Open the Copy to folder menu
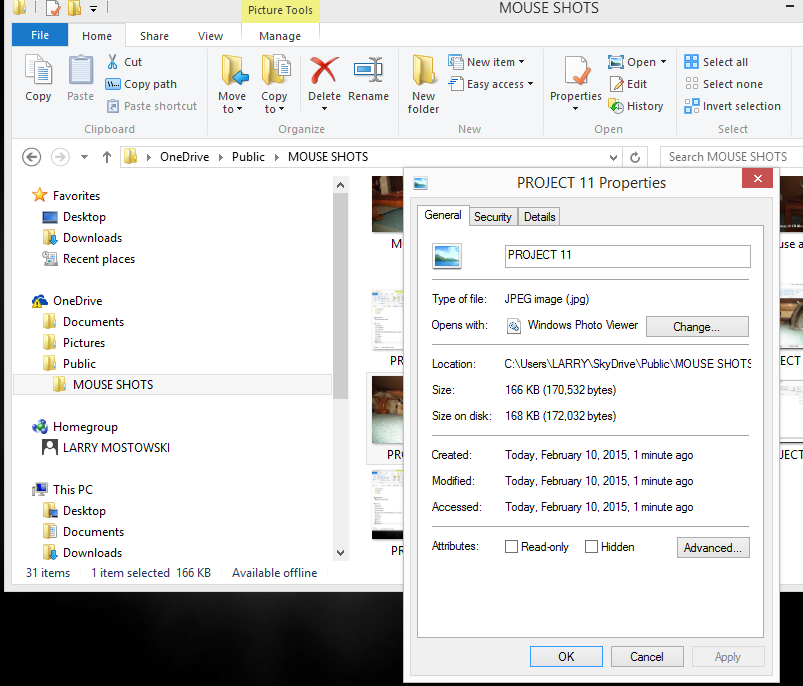803x686 pixels. [x=274, y=84]
